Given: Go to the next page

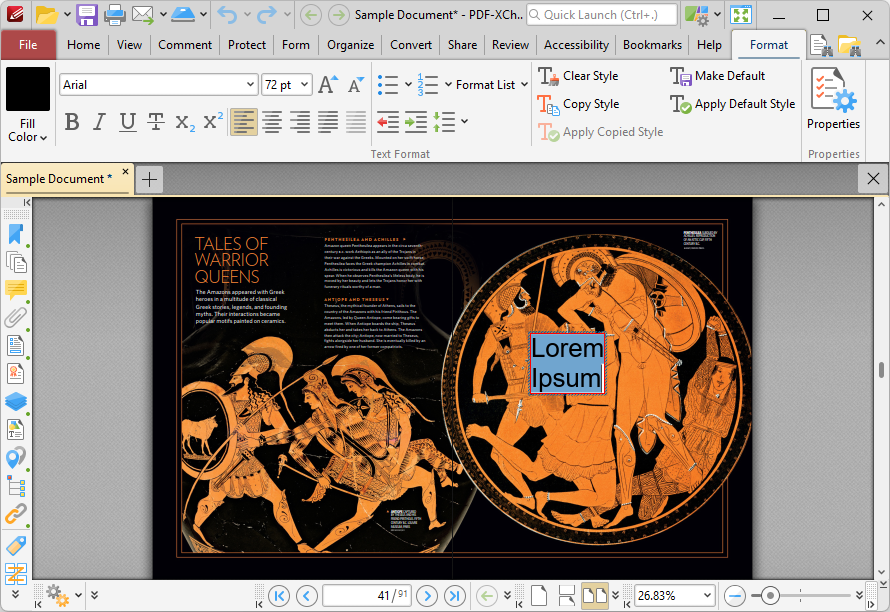Looking at the screenshot, I should (427, 596).
